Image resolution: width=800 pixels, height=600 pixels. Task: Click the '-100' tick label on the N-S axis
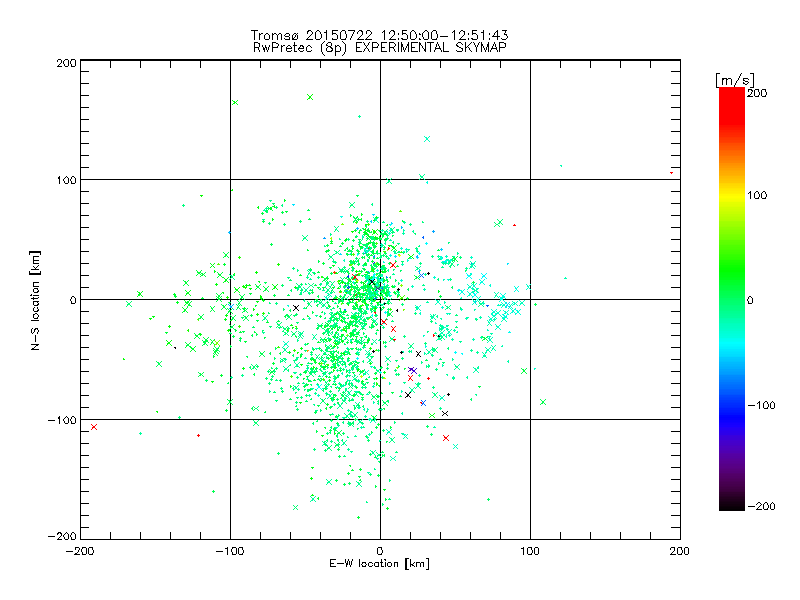pyautogui.click(x=62, y=420)
